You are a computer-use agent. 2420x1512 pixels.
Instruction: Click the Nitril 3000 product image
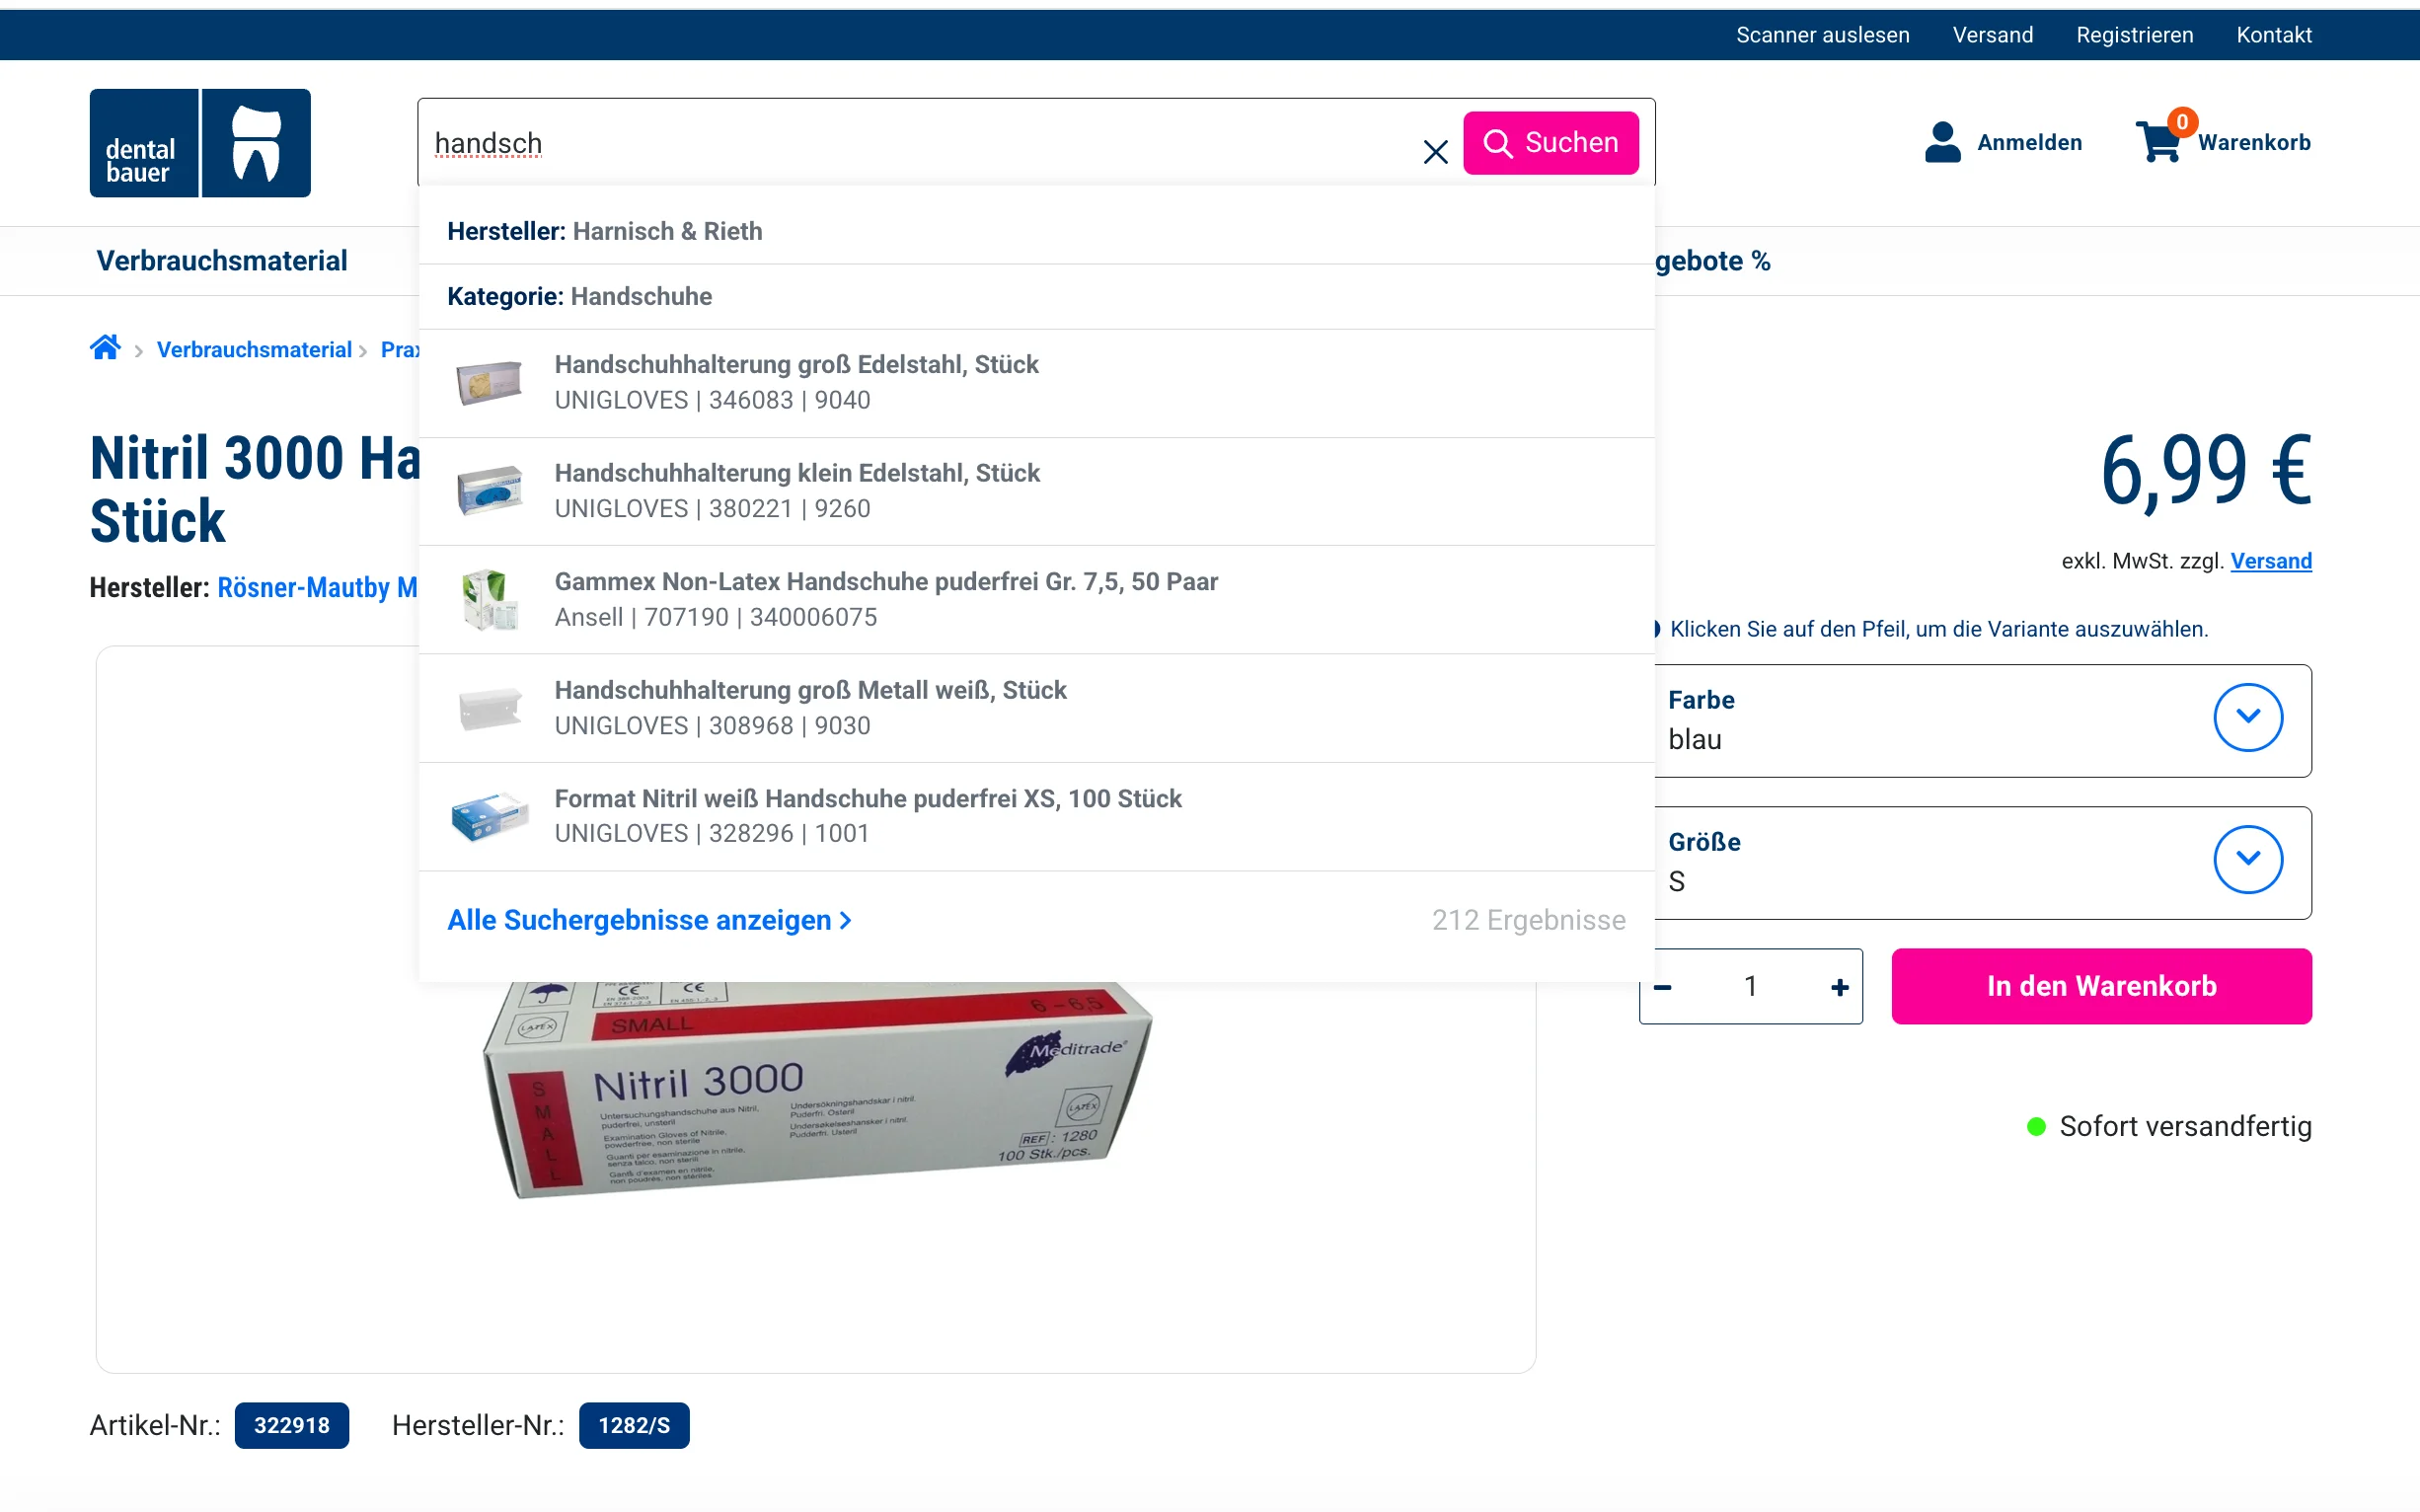click(816, 1090)
